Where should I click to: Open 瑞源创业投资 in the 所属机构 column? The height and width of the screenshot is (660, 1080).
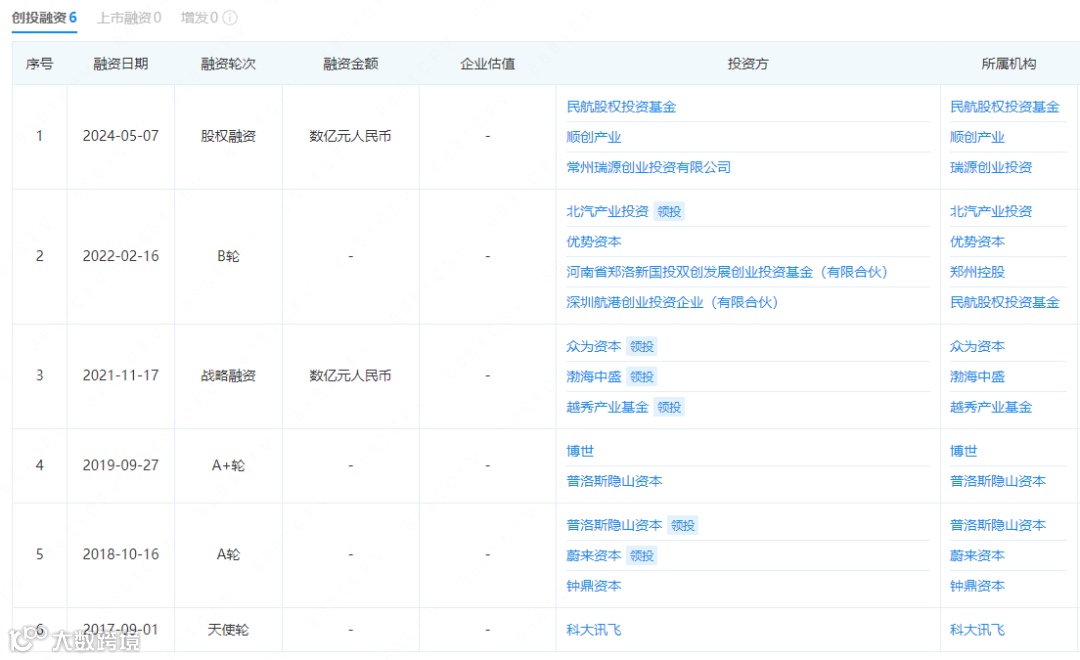pos(990,167)
